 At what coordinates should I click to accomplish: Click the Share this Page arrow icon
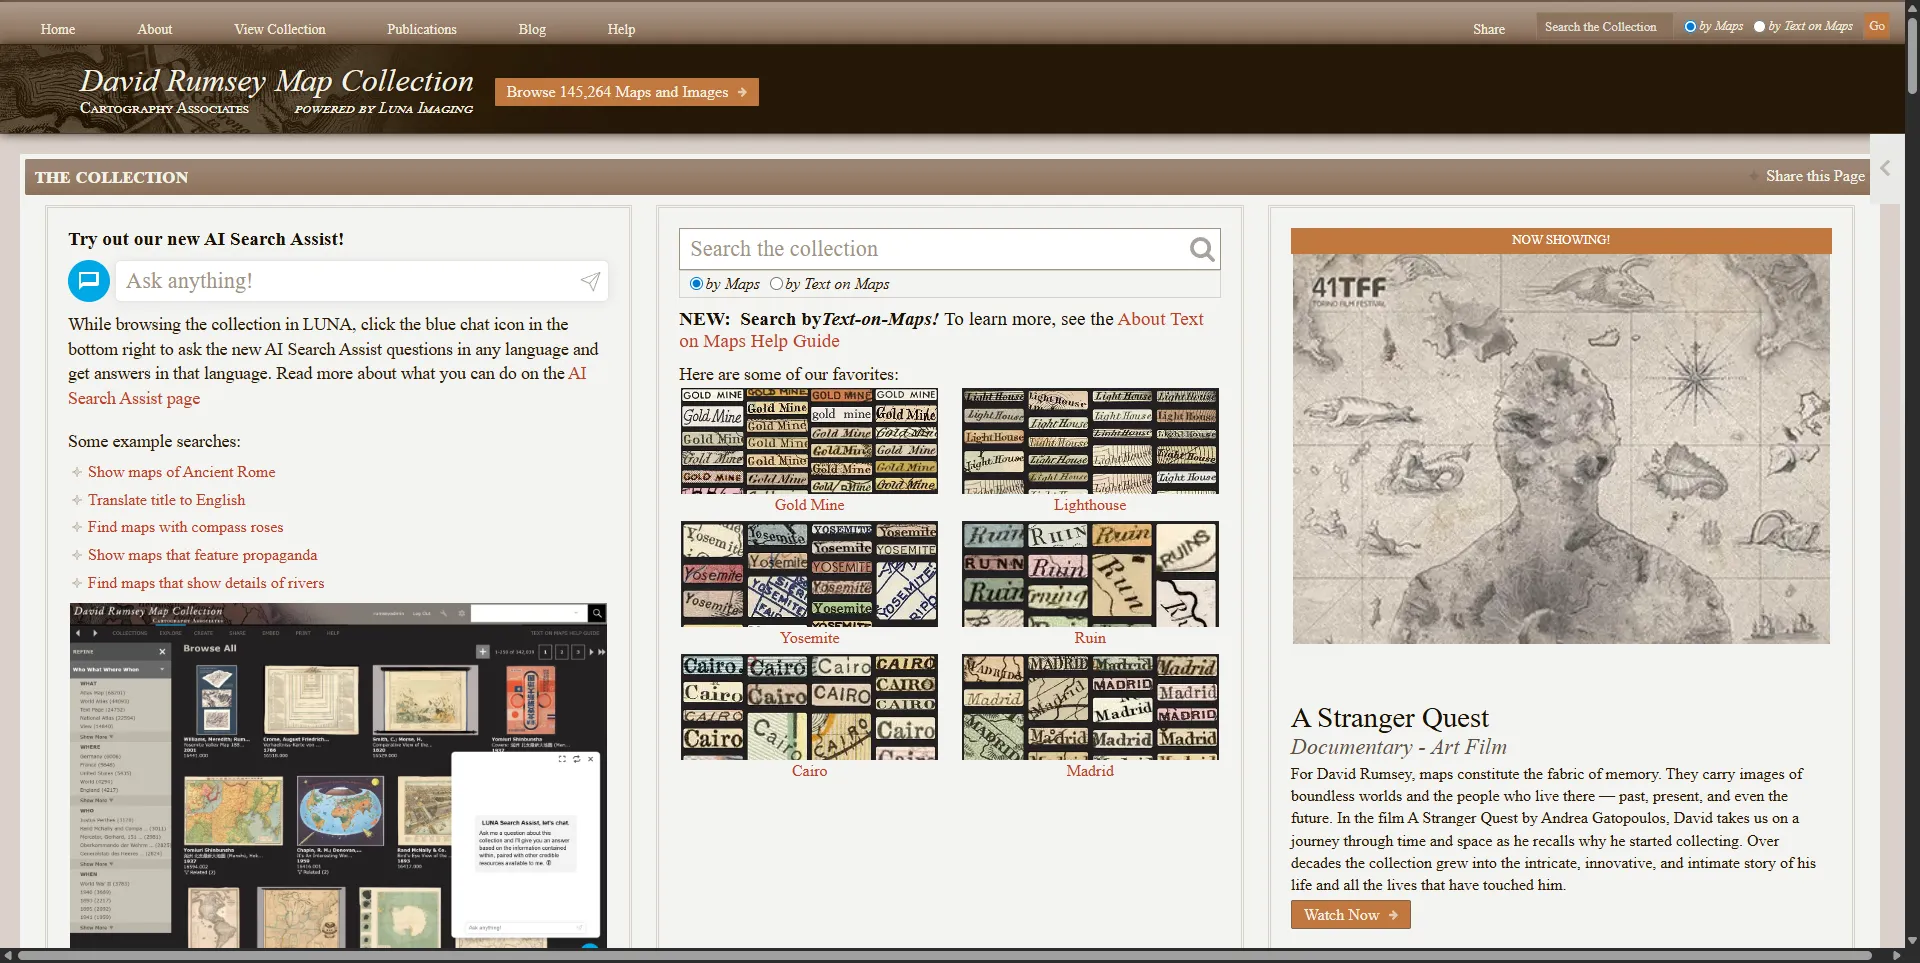(1754, 176)
